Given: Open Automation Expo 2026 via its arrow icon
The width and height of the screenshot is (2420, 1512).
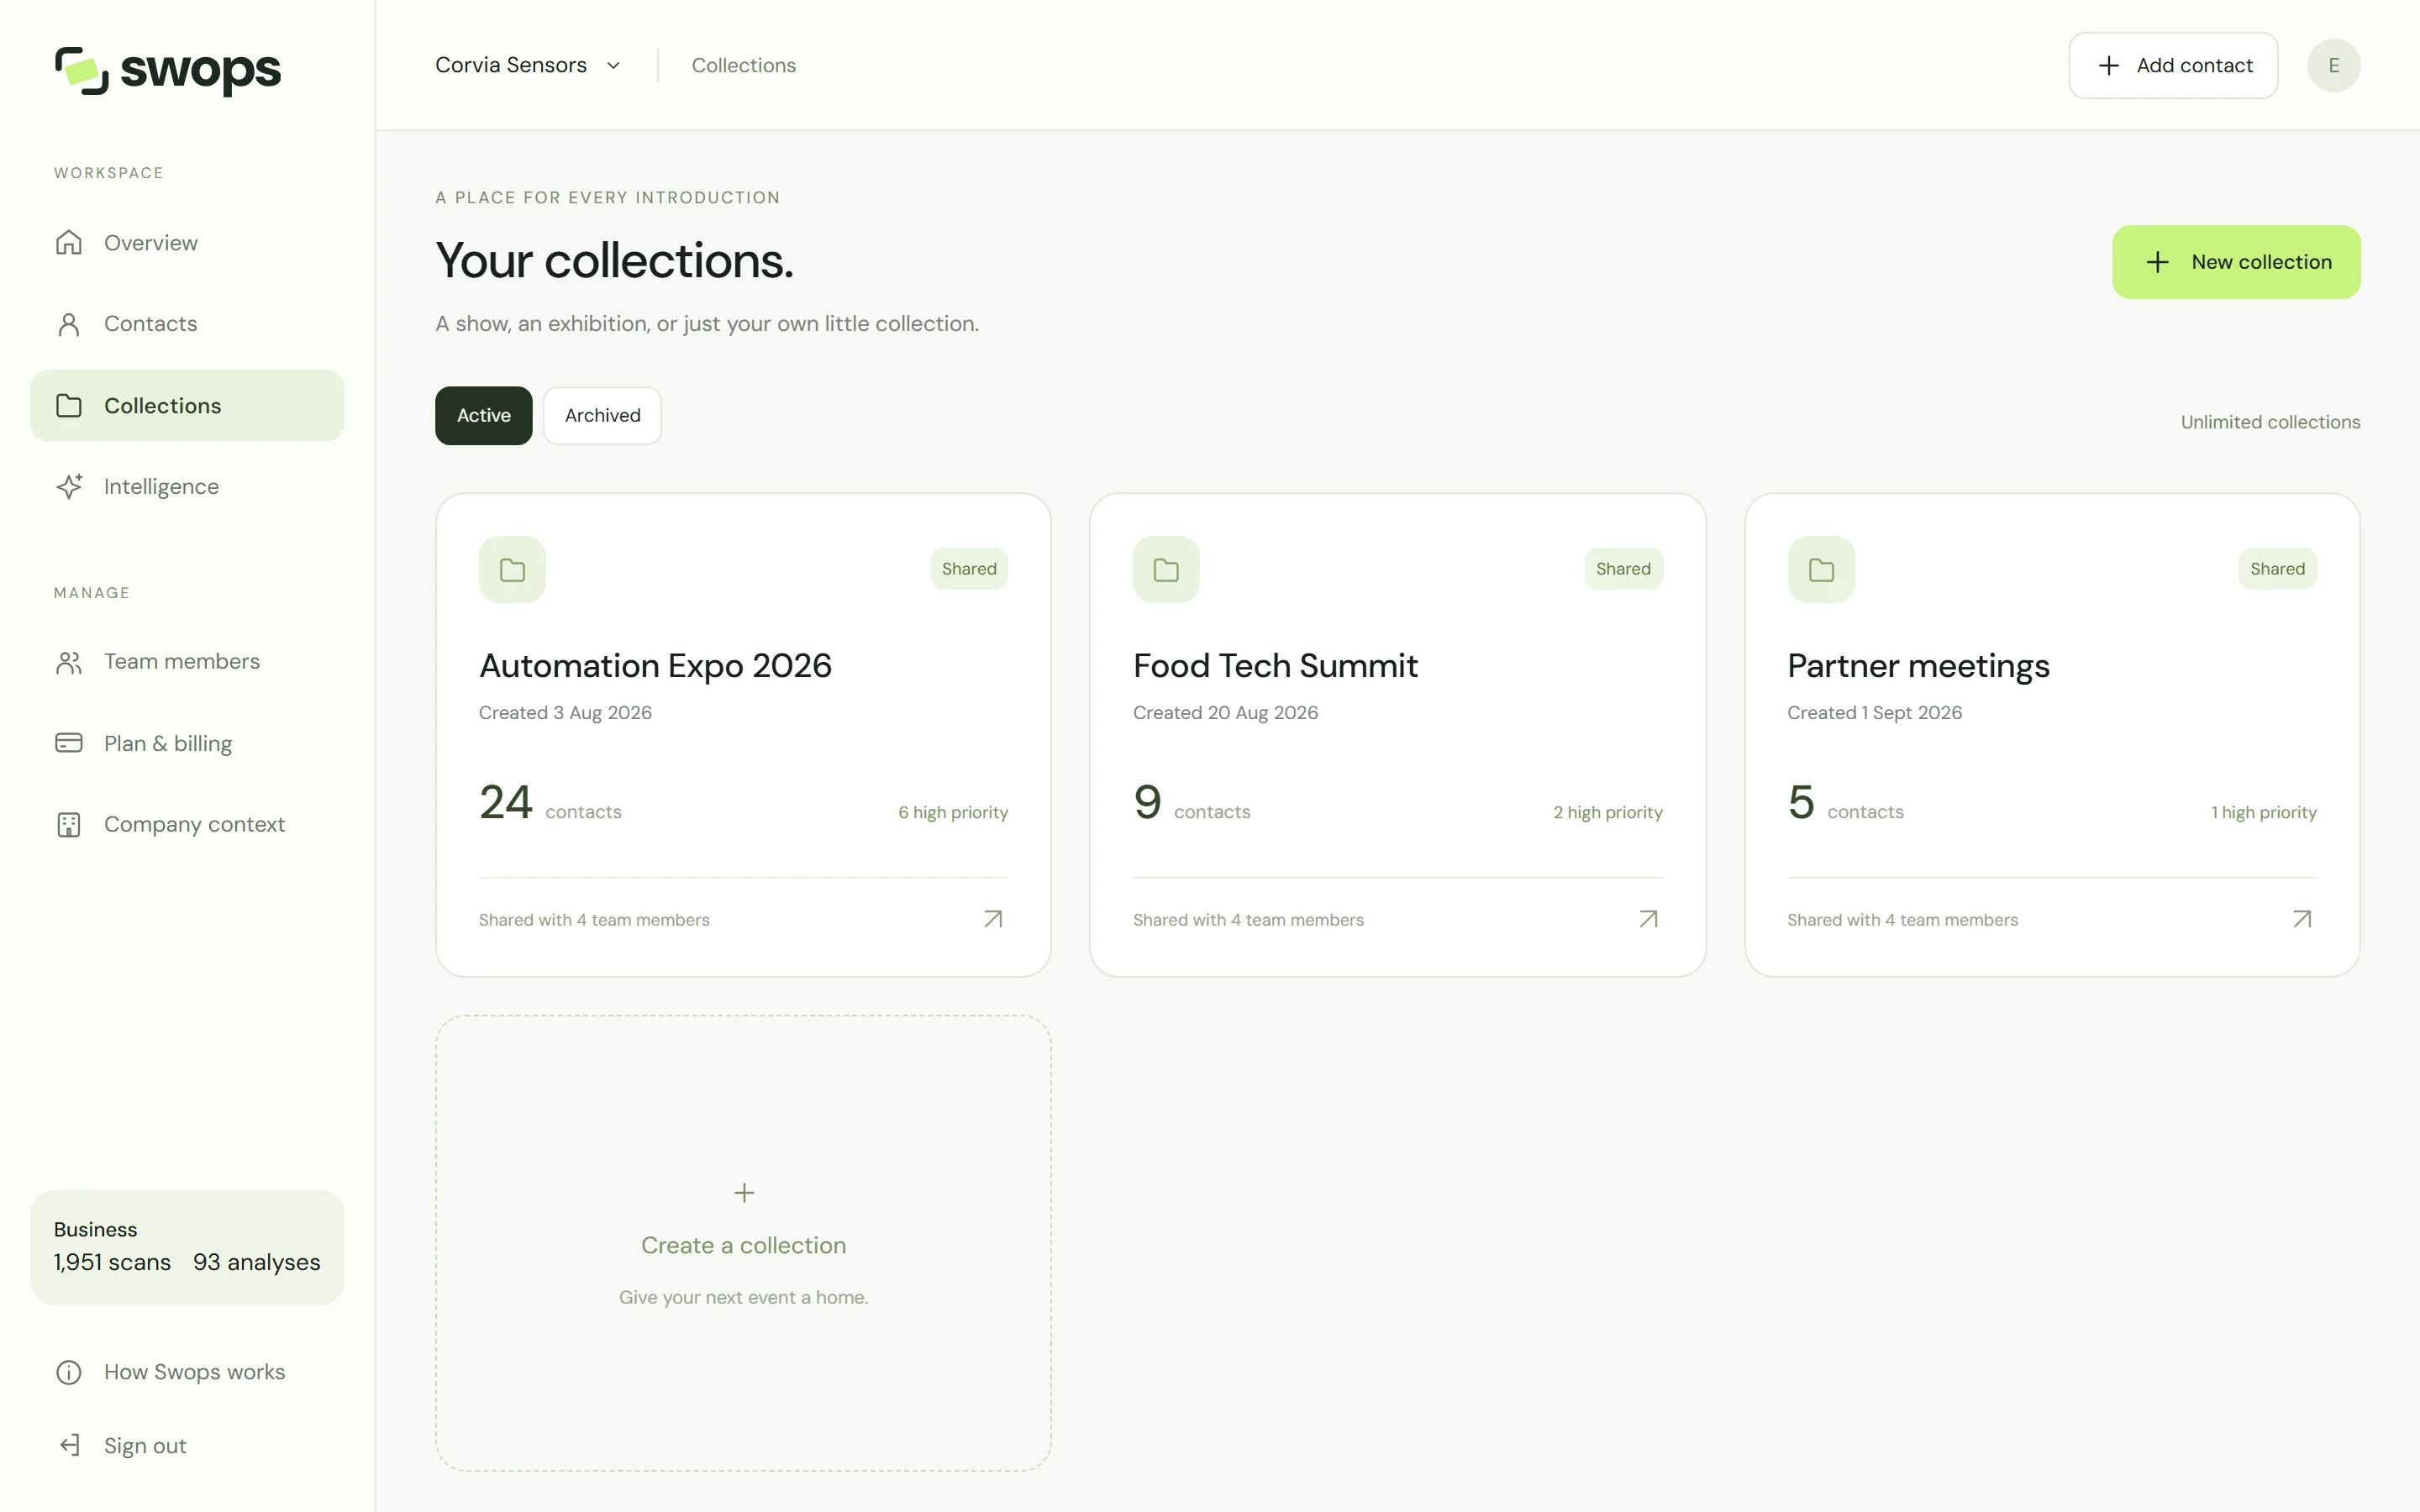Looking at the screenshot, I should [x=993, y=919].
